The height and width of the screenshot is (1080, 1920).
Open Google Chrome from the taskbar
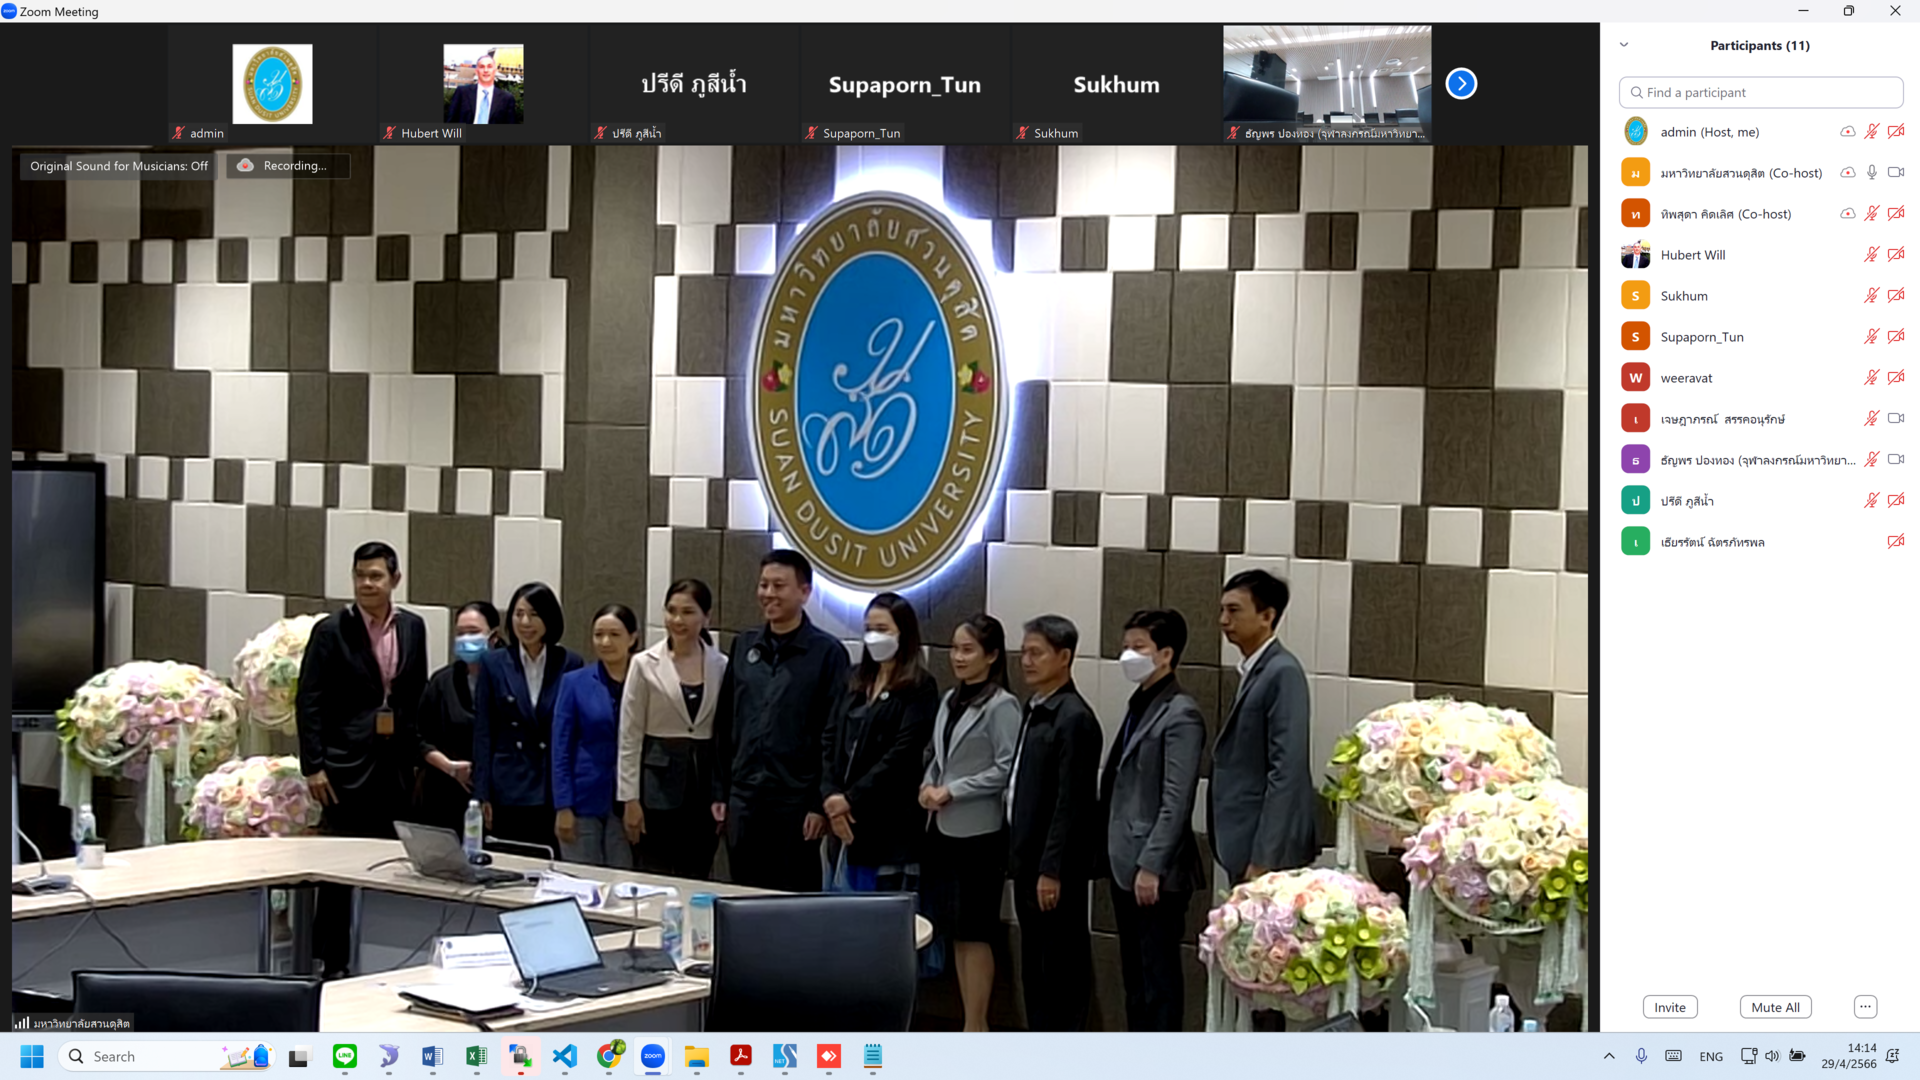[609, 1056]
